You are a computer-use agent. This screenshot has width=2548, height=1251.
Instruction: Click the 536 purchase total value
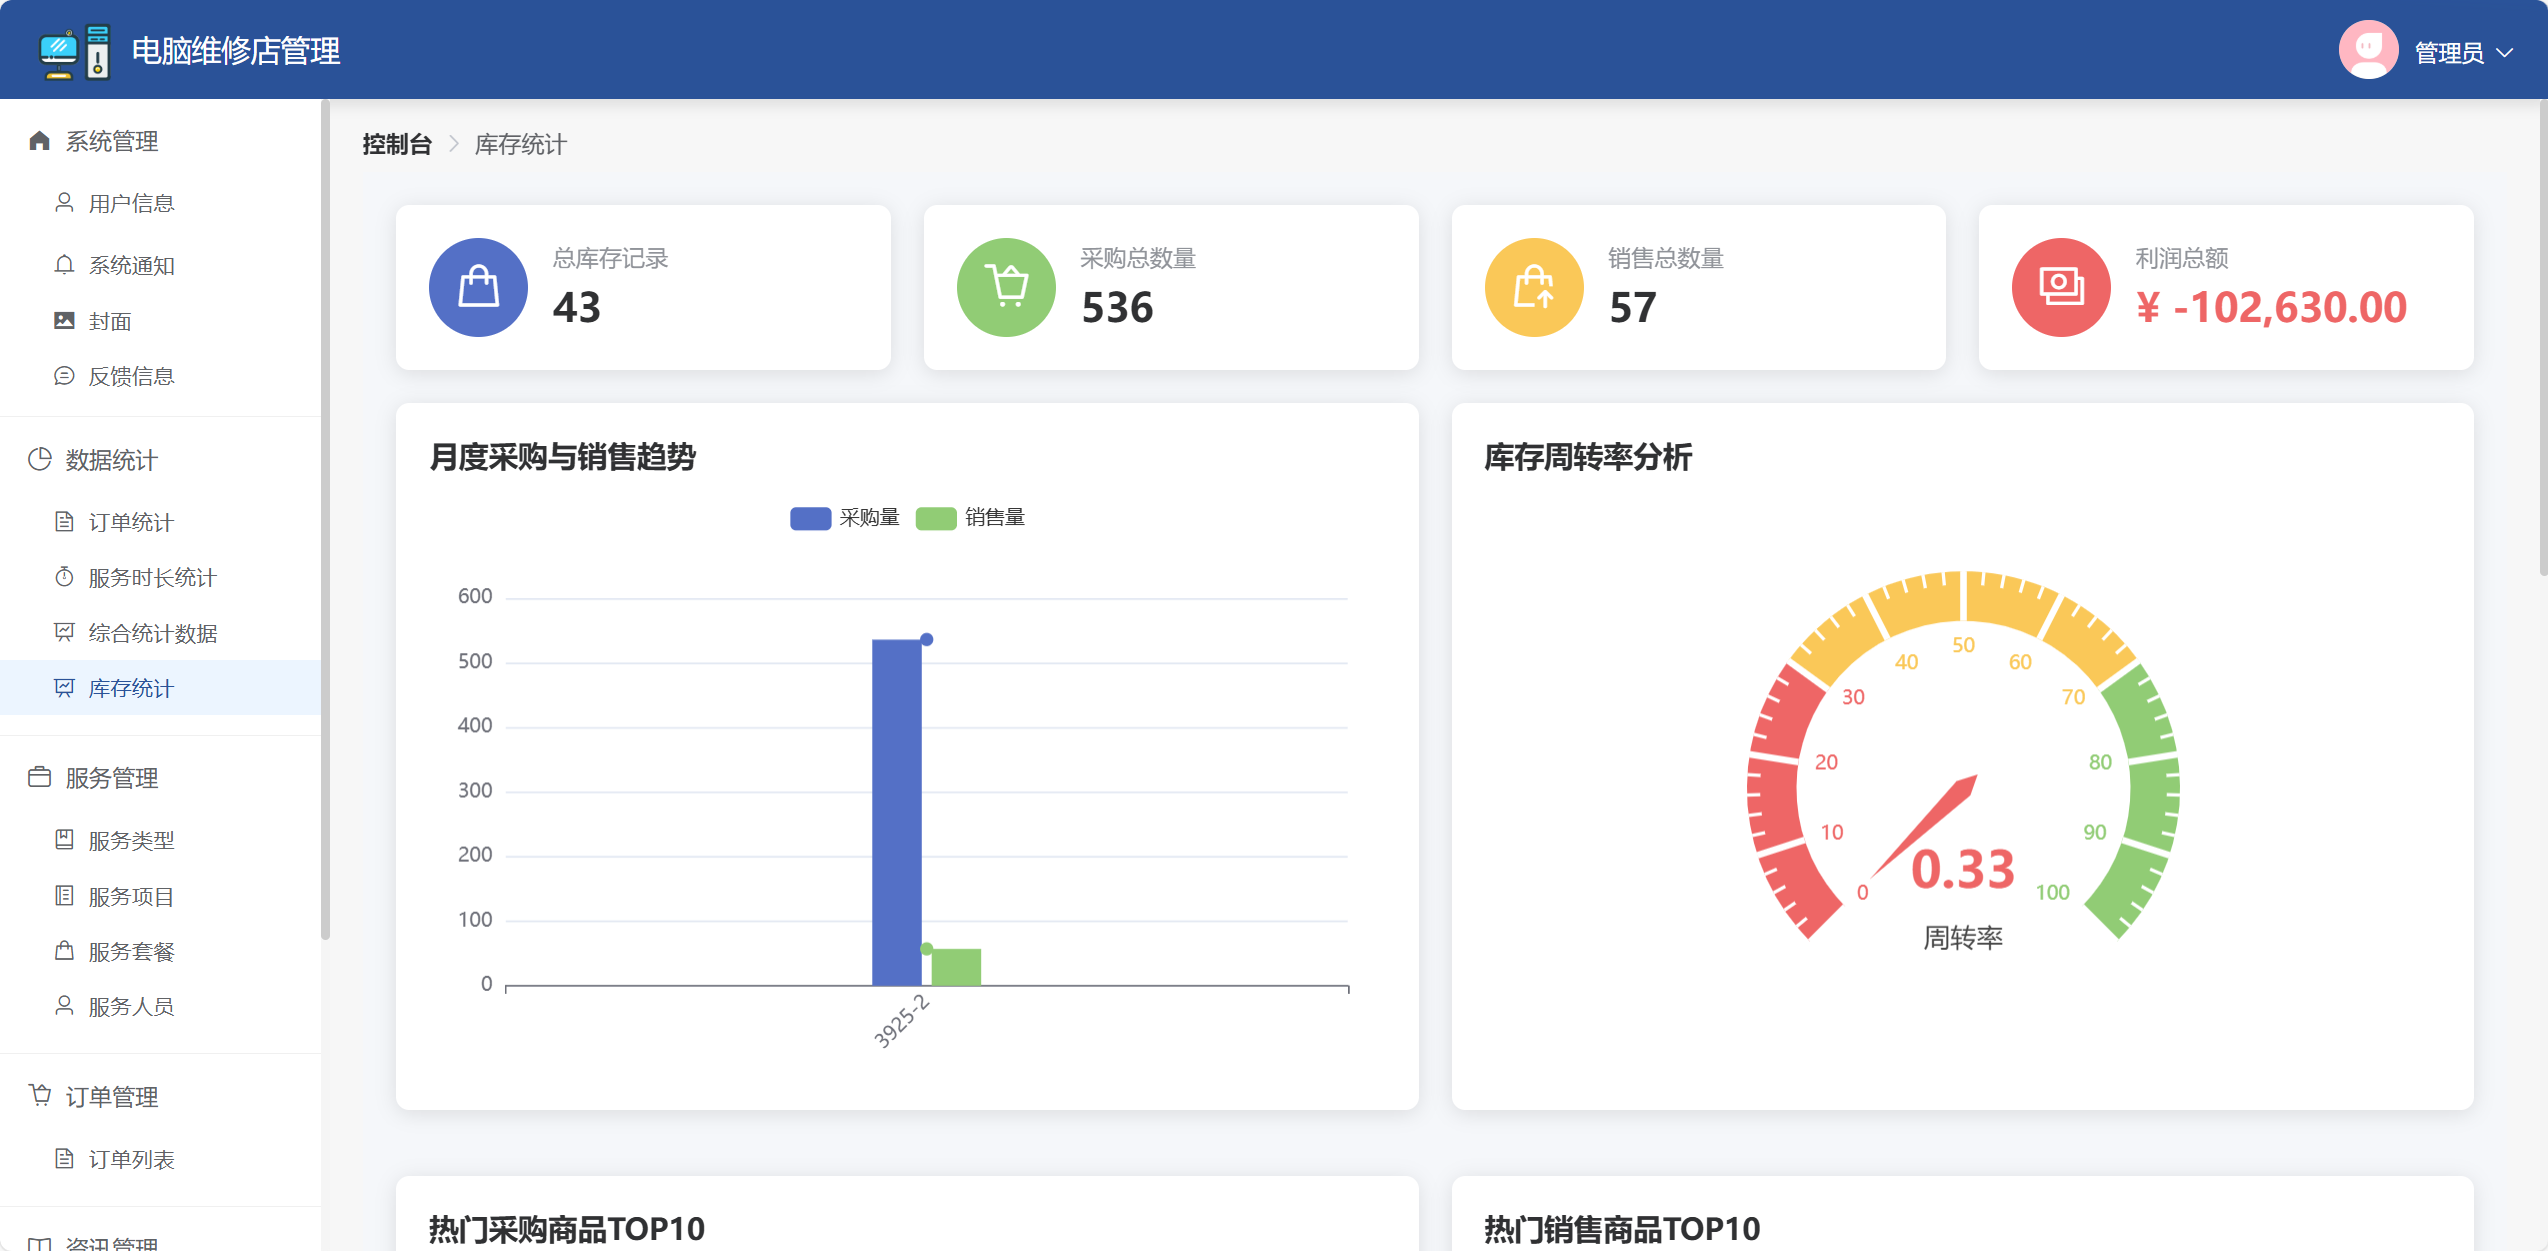click(1117, 307)
